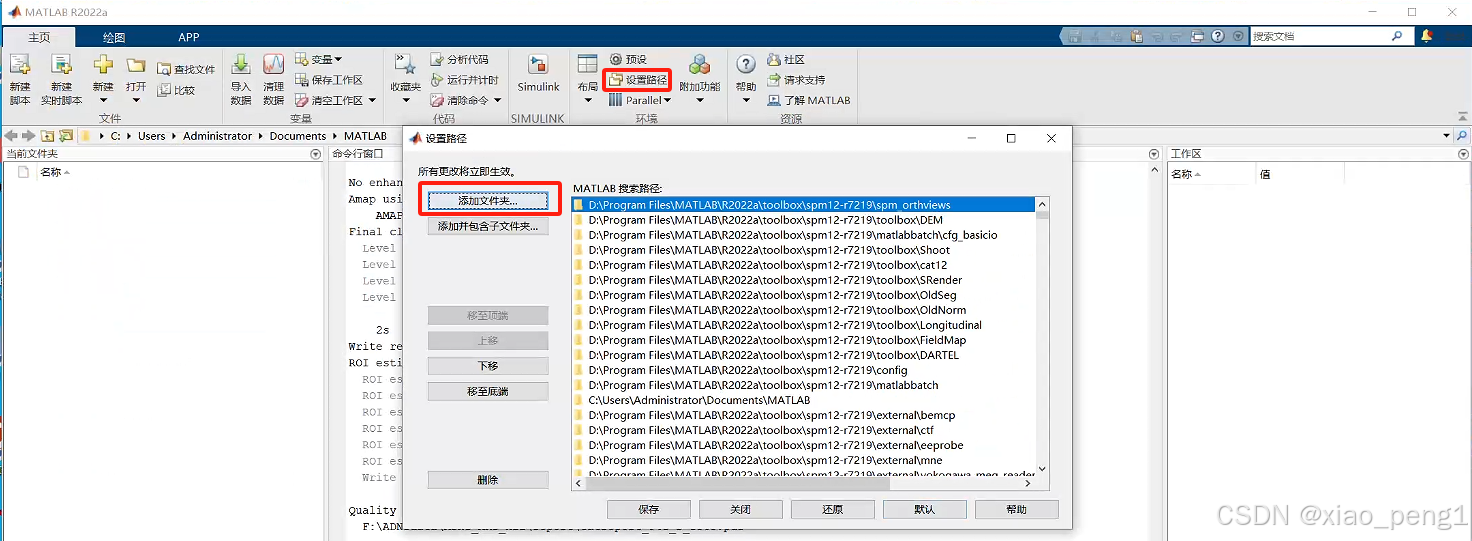Click 移至底端 (Move to Bottom) button
Screen dimensions: 1472x541
point(487,391)
